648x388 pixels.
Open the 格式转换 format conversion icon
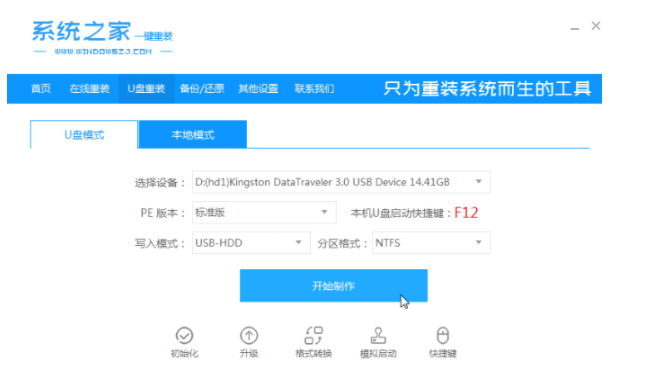pos(314,336)
